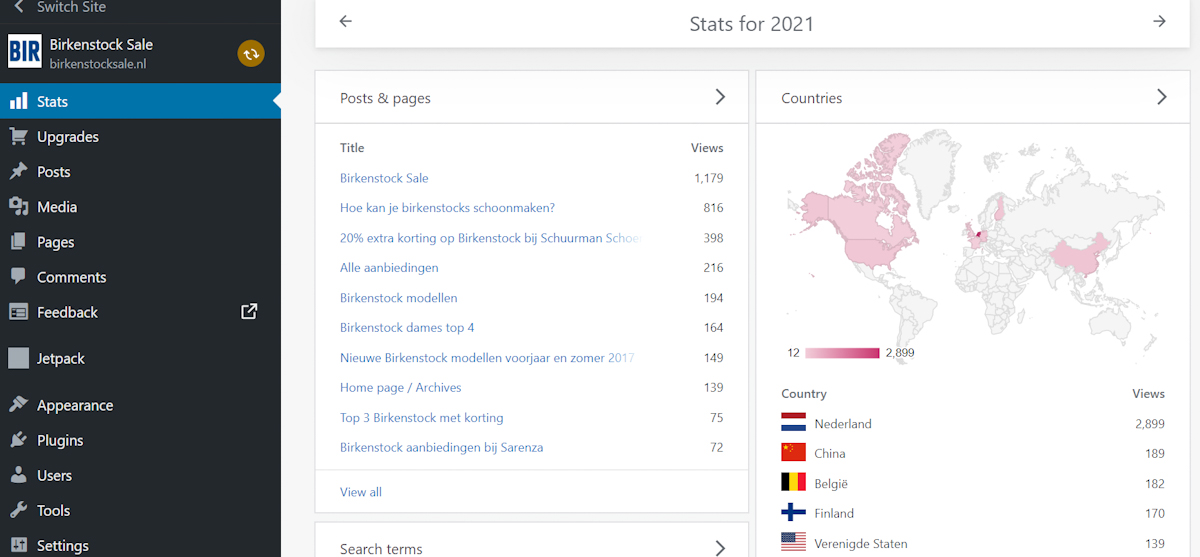Click the sync status icon beside Birkenstock Sale
This screenshot has width=1200, height=557.
[251, 54]
